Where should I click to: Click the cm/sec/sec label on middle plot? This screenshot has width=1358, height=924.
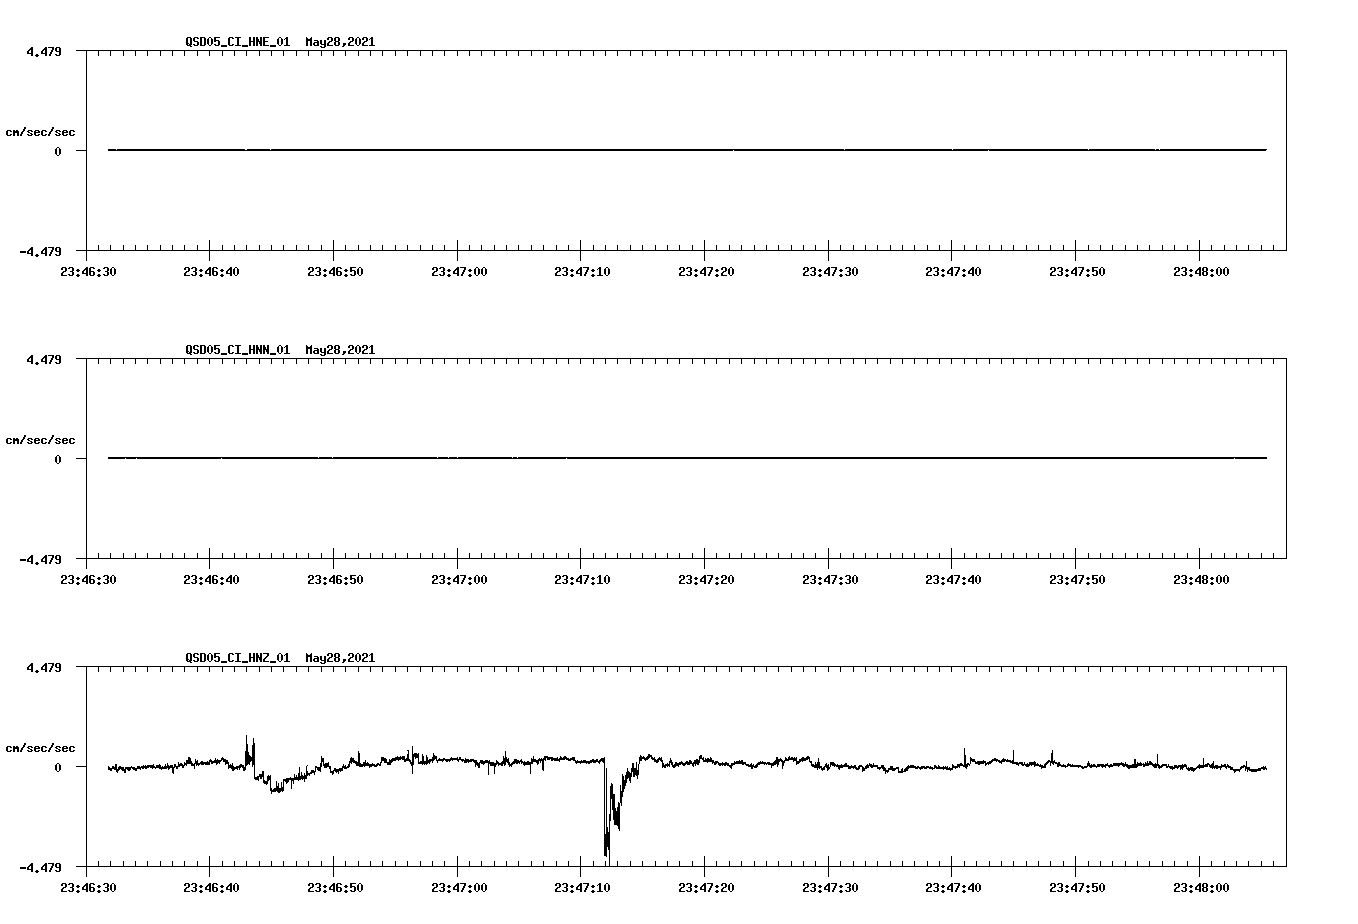tap(41, 439)
